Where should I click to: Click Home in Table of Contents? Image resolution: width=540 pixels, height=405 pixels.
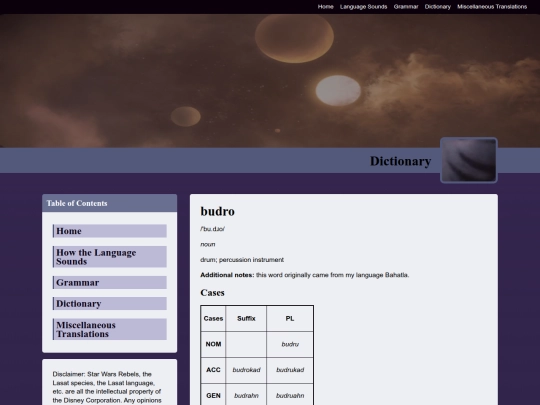[x=110, y=231]
